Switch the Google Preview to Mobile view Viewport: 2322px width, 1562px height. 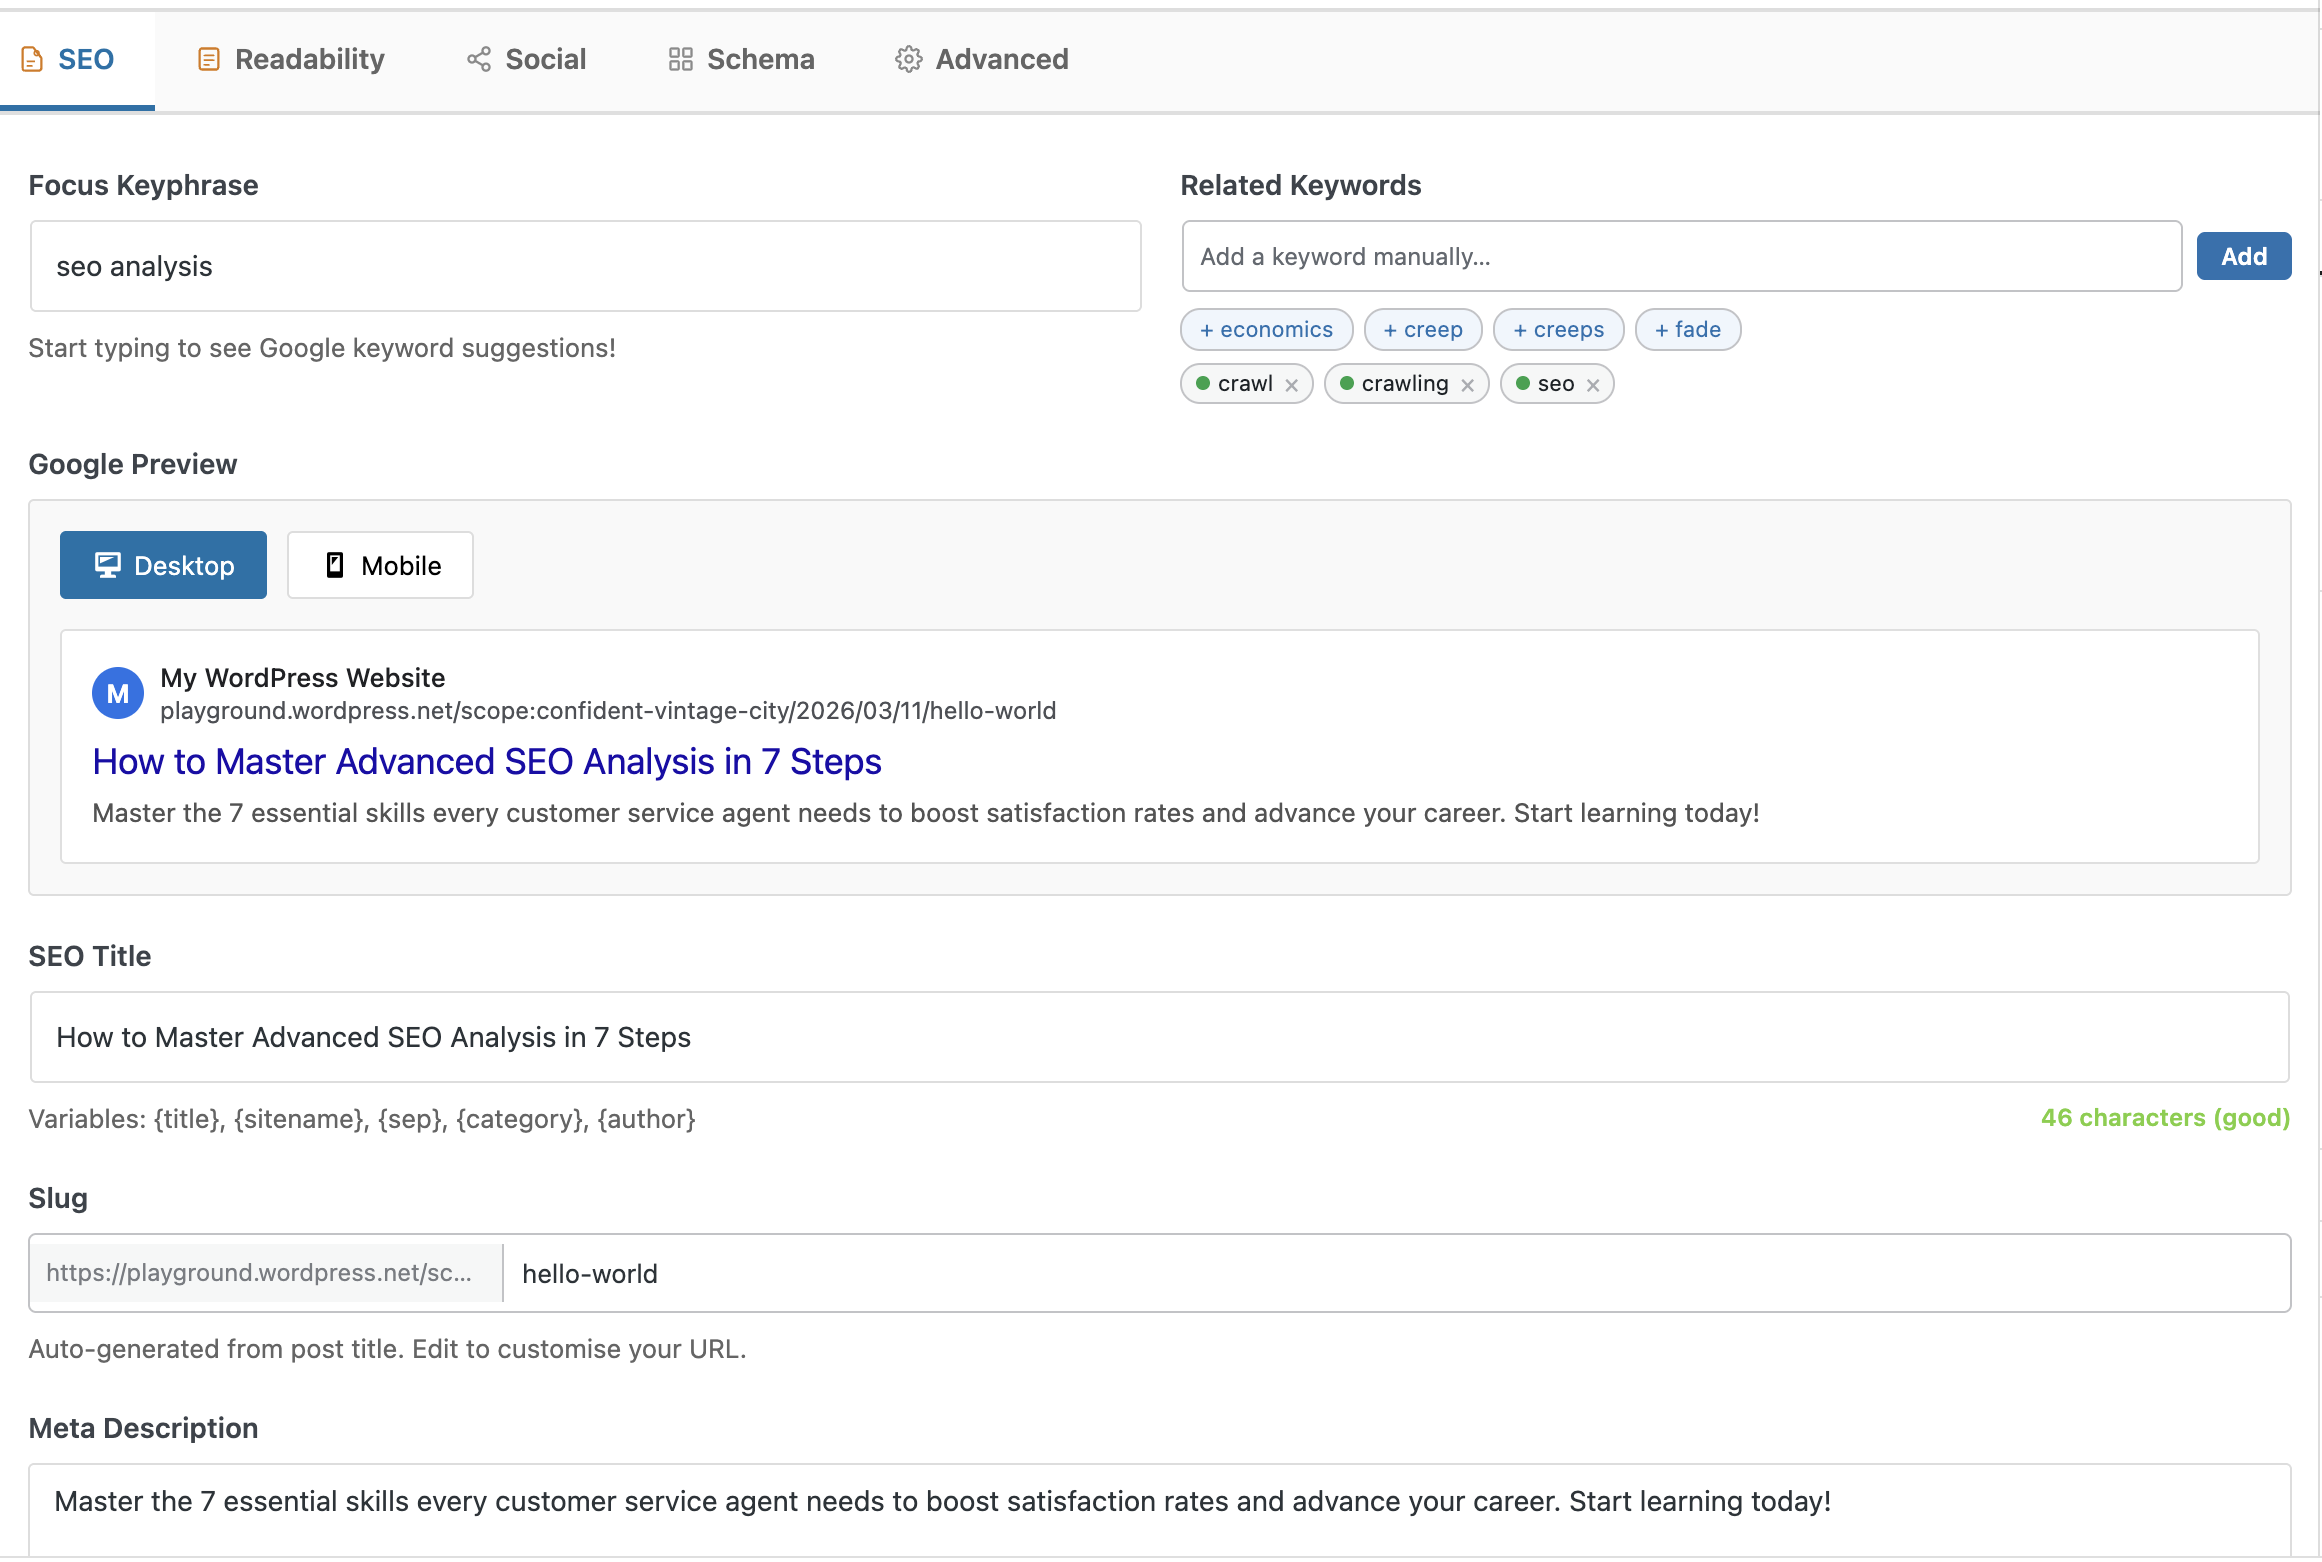[380, 564]
